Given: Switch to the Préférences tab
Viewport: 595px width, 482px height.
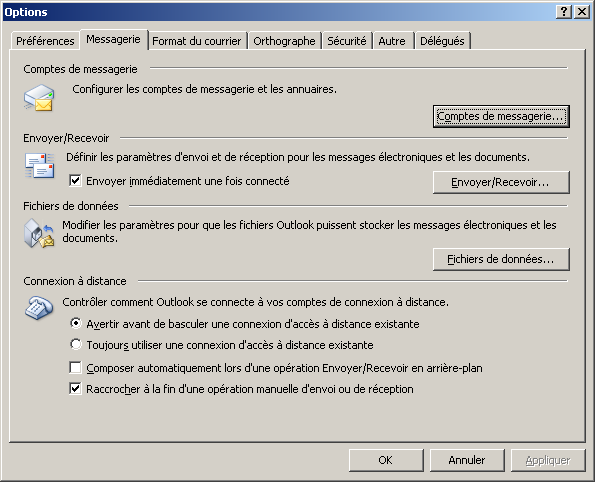Looking at the screenshot, I should coord(45,41).
